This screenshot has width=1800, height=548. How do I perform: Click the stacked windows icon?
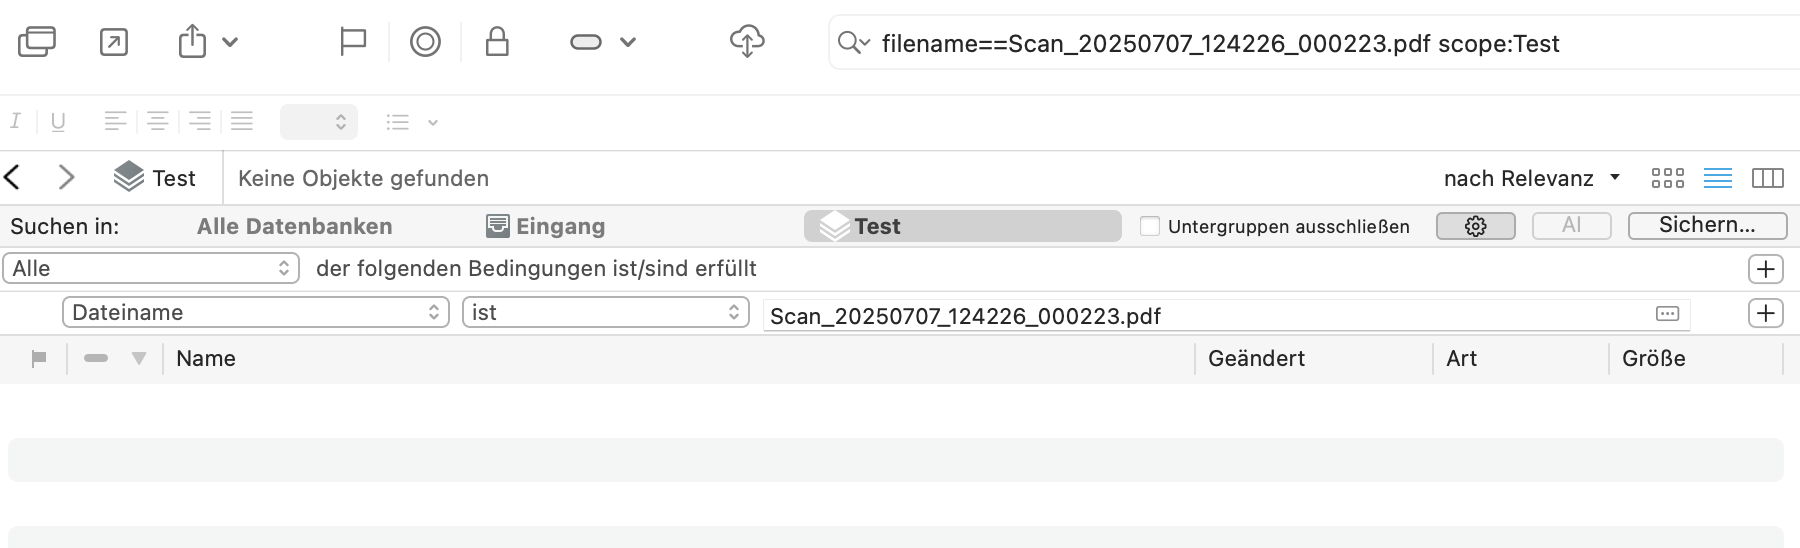[x=37, y=42]
